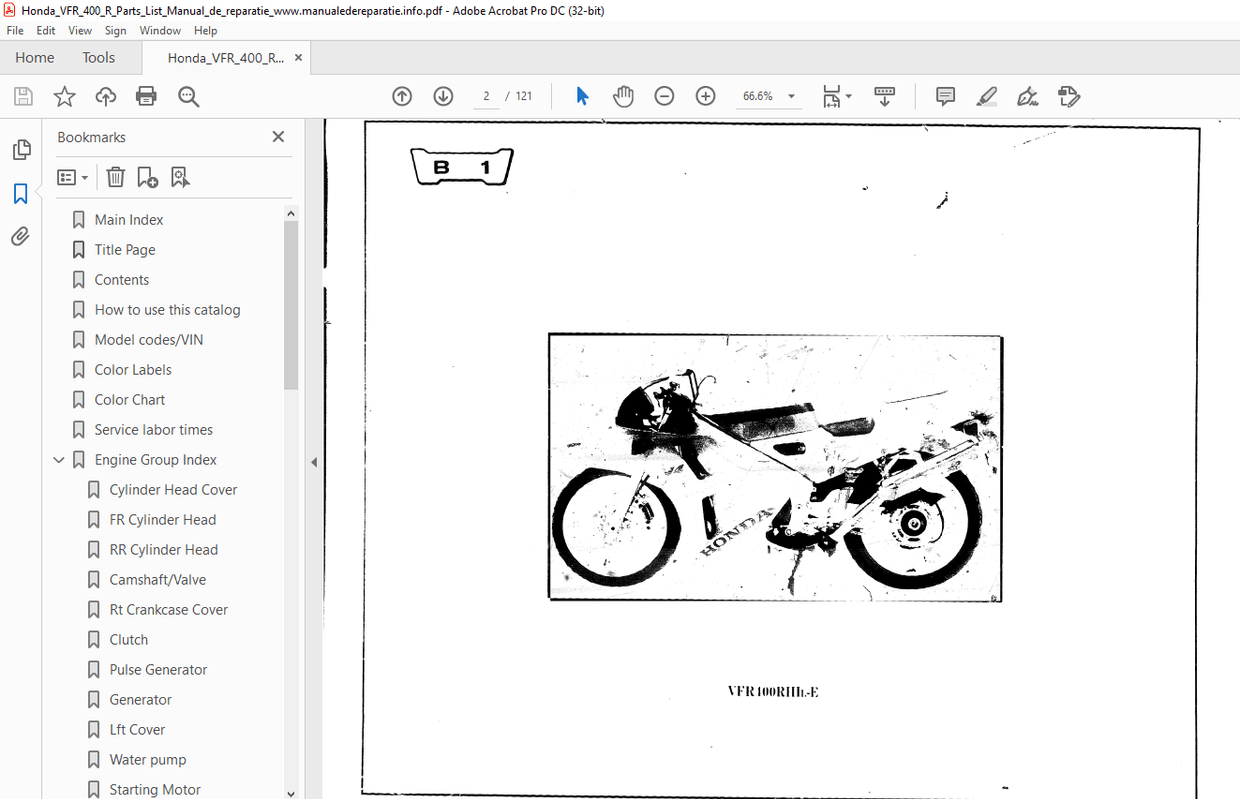Select the Highlight text tool
The image size is (1240, 799).
[986, 96]
